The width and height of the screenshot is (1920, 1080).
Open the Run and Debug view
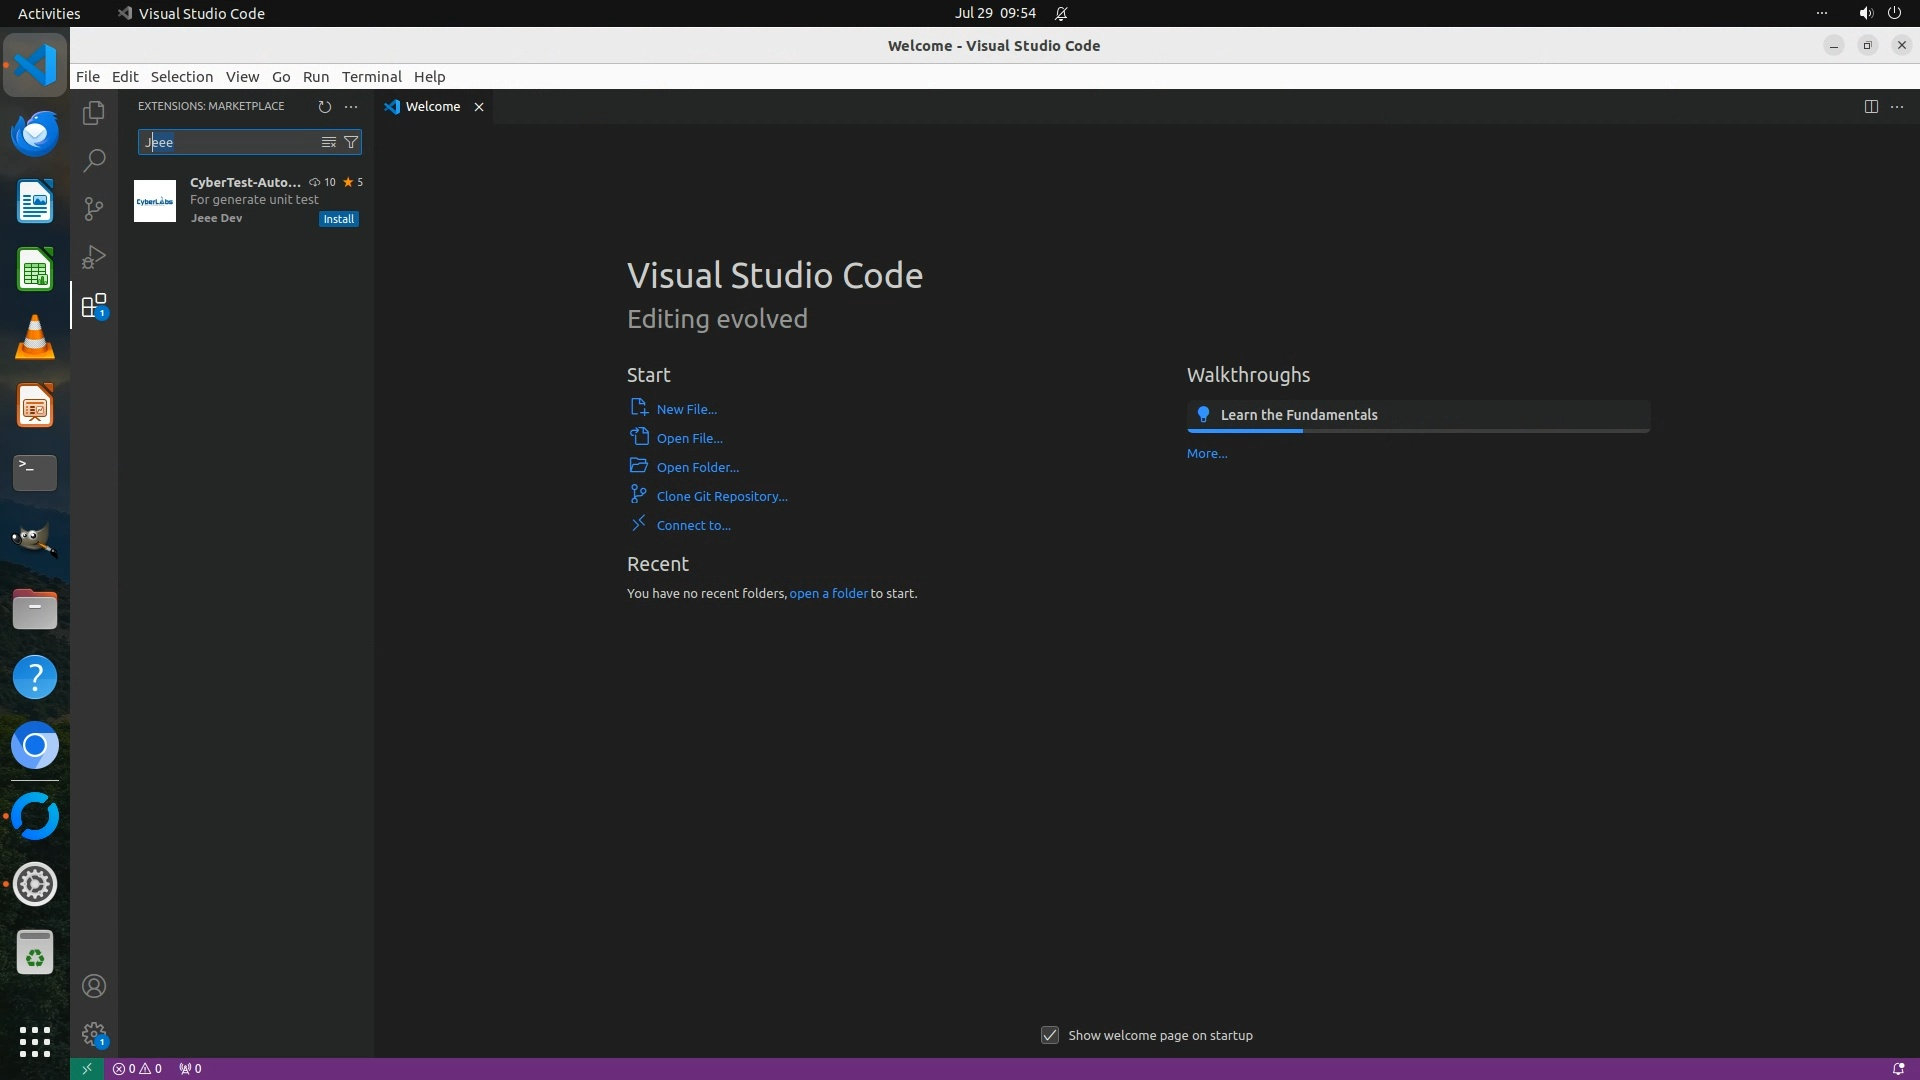(94, 257)
